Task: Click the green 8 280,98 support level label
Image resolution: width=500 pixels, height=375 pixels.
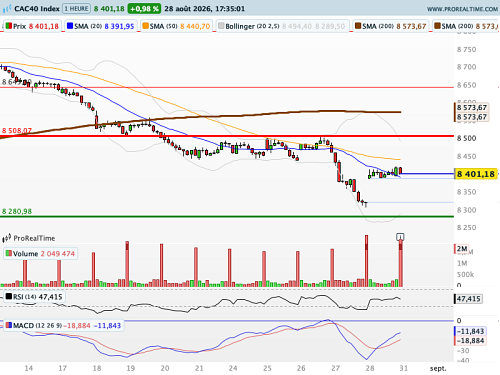Action: (x=17, y=211)
